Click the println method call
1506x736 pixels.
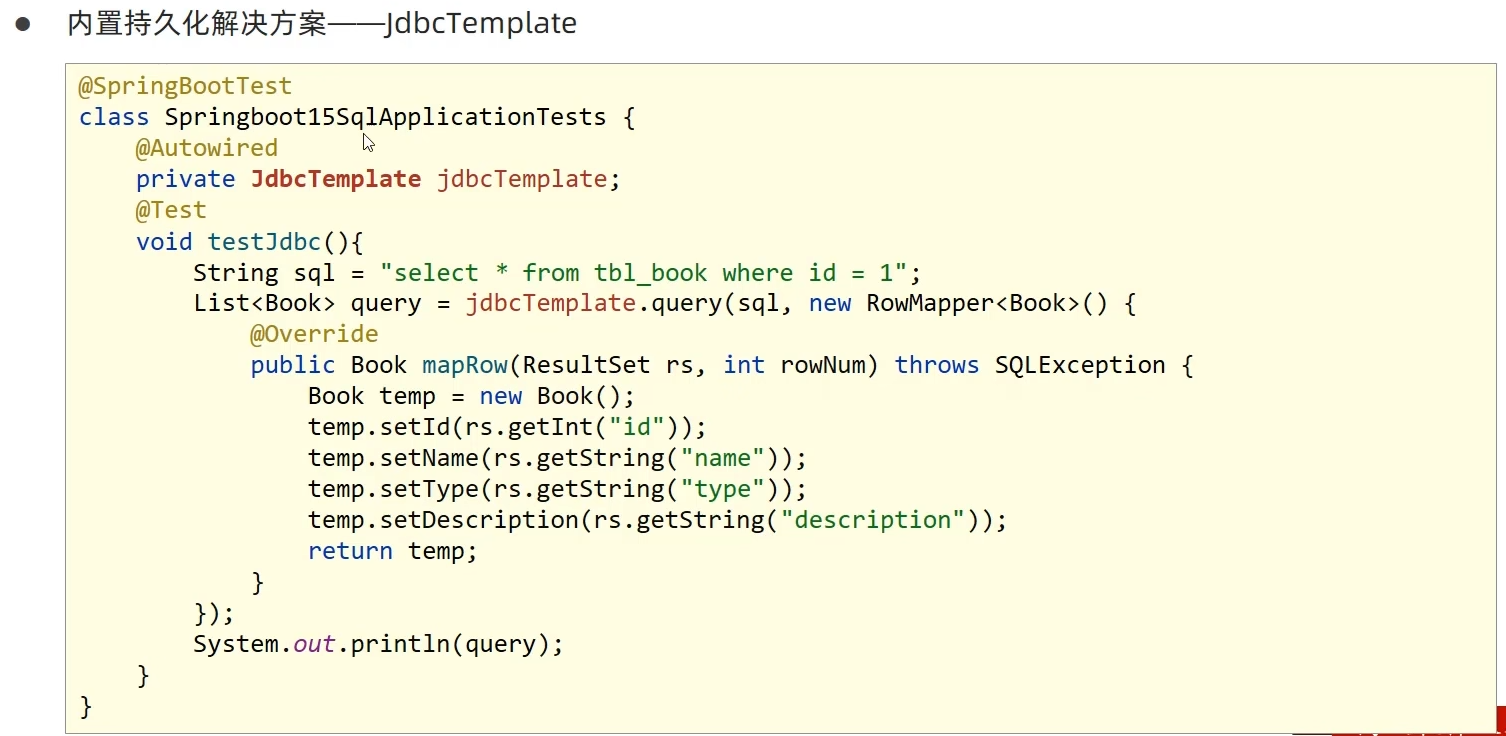pyautogui.click(x=400, y=644)
